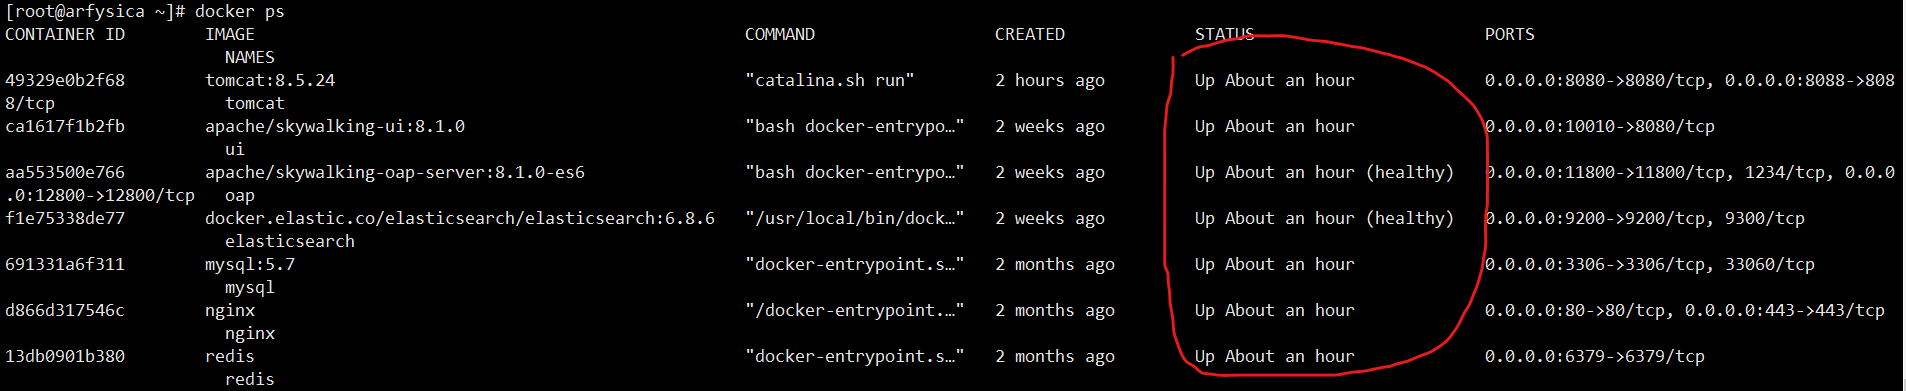This screenshot has width=1906, height=391.
Task: Click container ID 13db0901b380
Action: pyautogui.click(x=65, y=357)
